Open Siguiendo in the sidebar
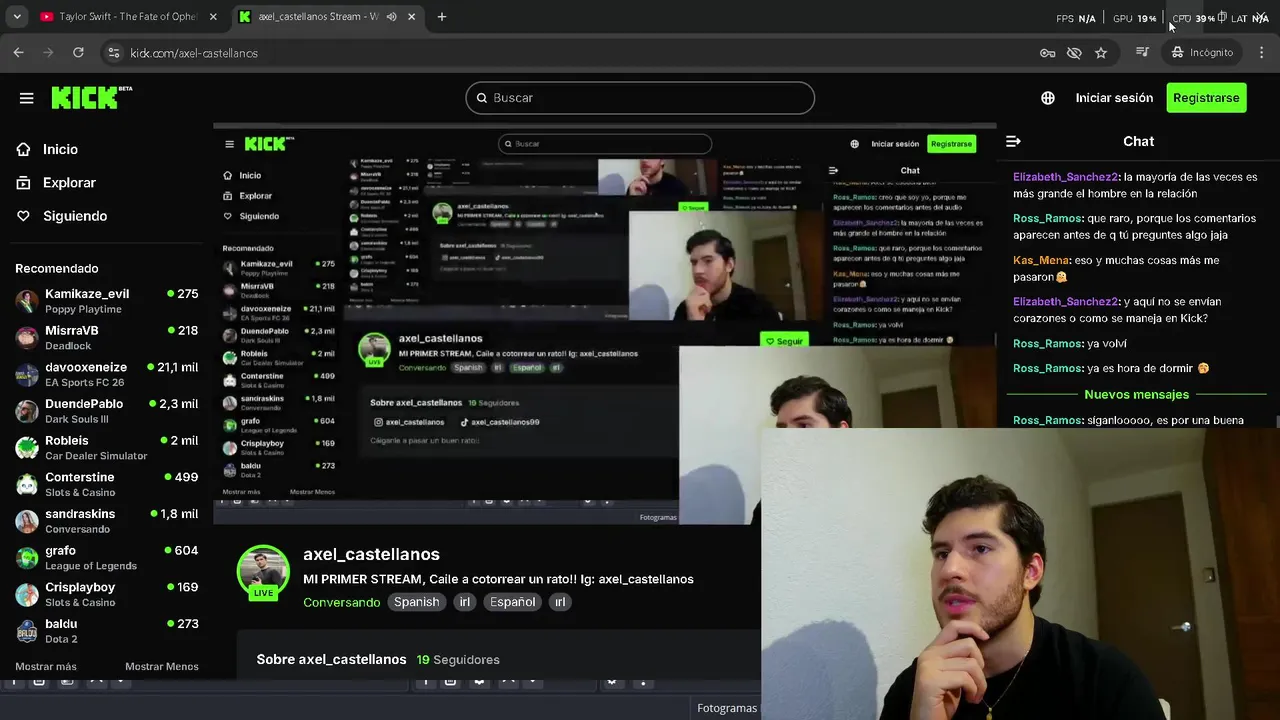Screen dimensions: 1280x720 [75, 216]
